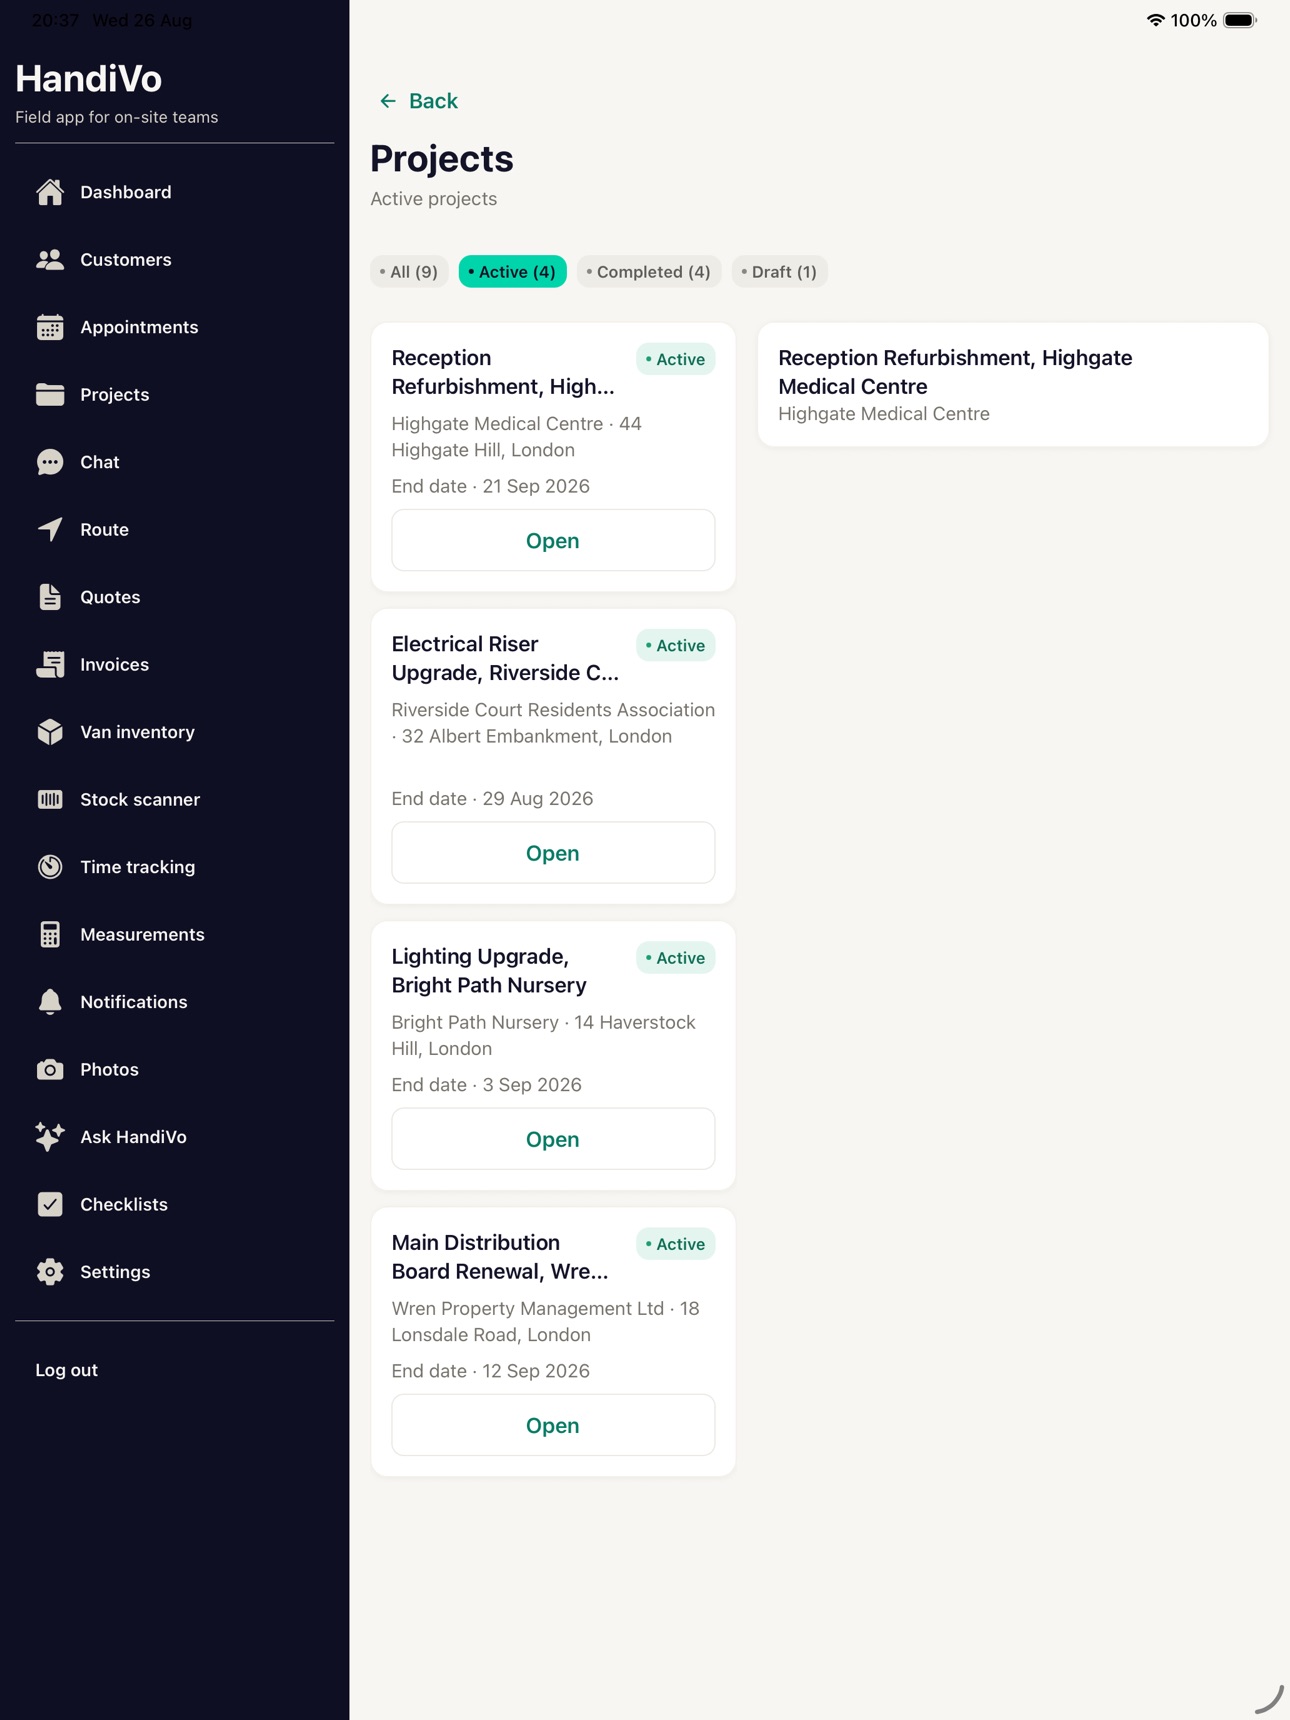Click the Active badge on Lighting Upgrade card
Screen dimensions: 1290x1720
675,958
